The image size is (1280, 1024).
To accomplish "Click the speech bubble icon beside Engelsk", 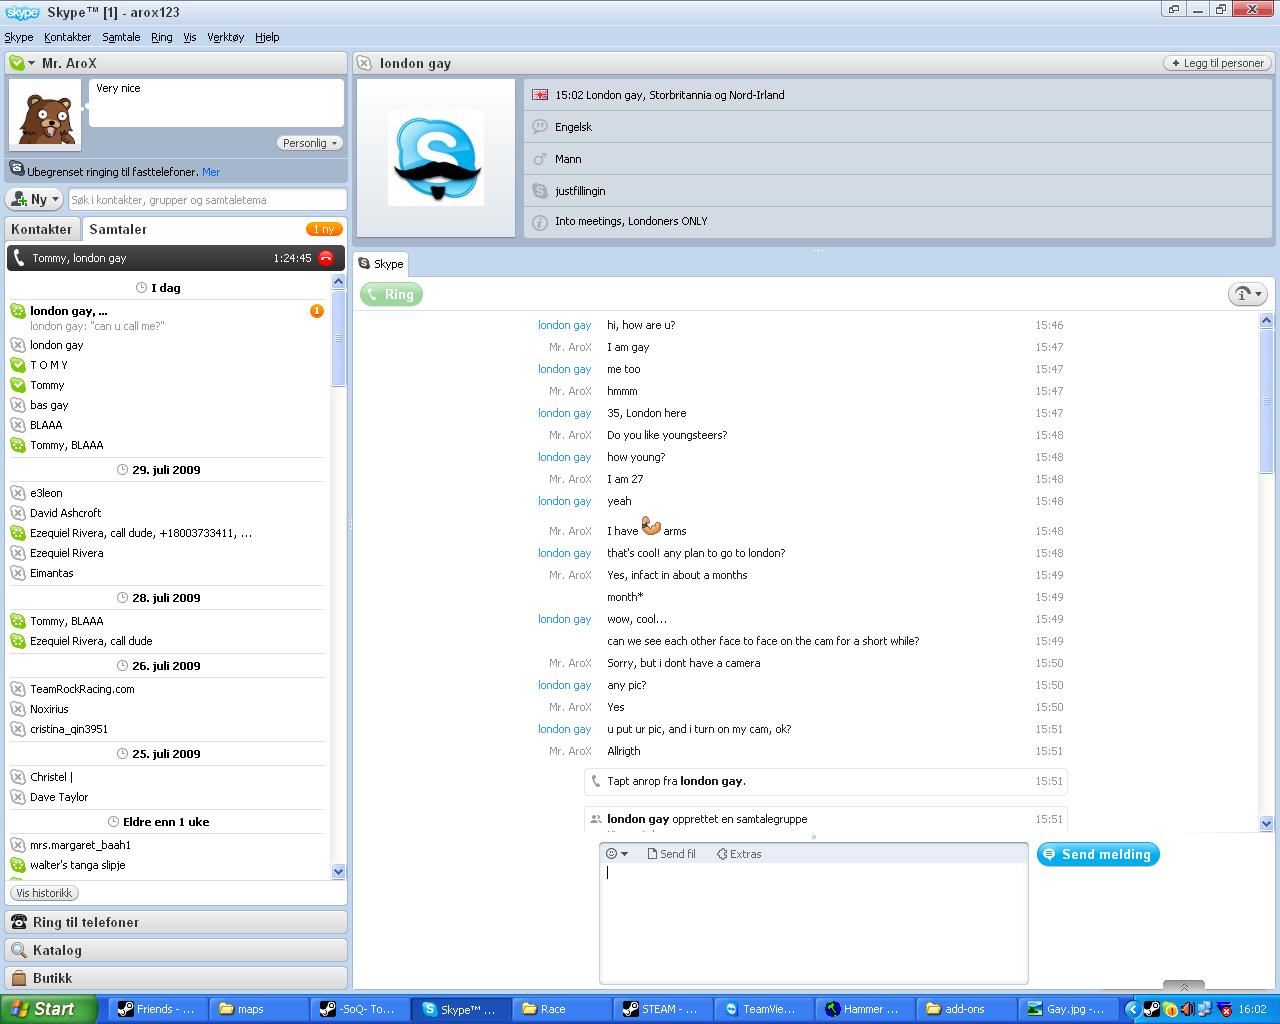I will [x=540, y=127].
